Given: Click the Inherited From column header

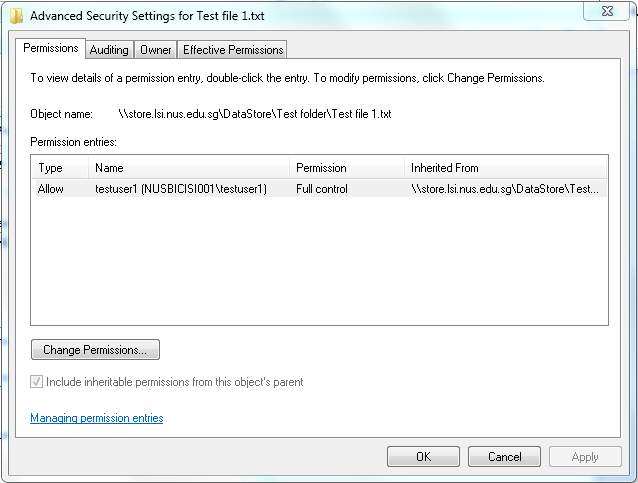Looking at the screenshot, I should point(505,168).
